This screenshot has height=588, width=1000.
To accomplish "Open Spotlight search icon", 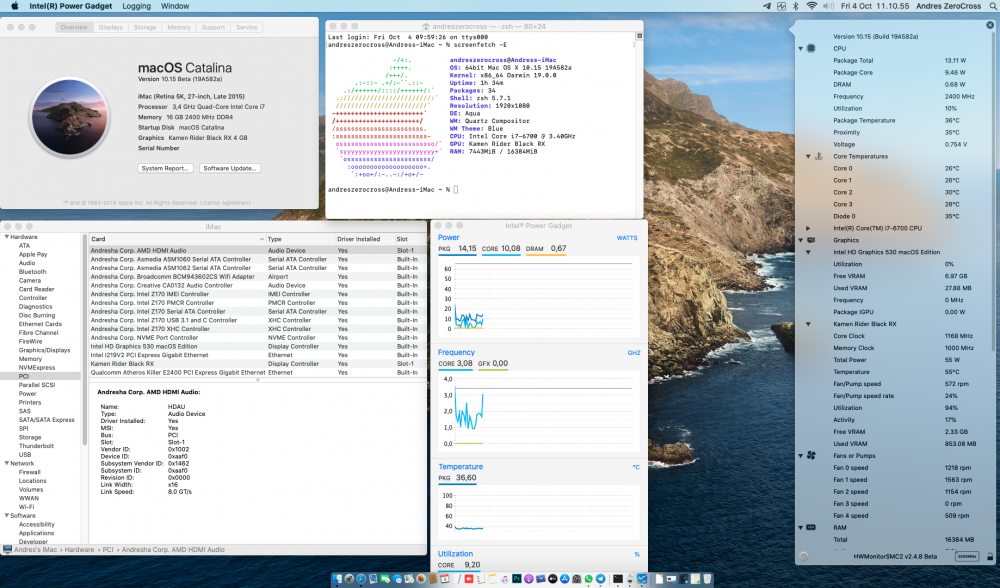I will coord(993,6).
